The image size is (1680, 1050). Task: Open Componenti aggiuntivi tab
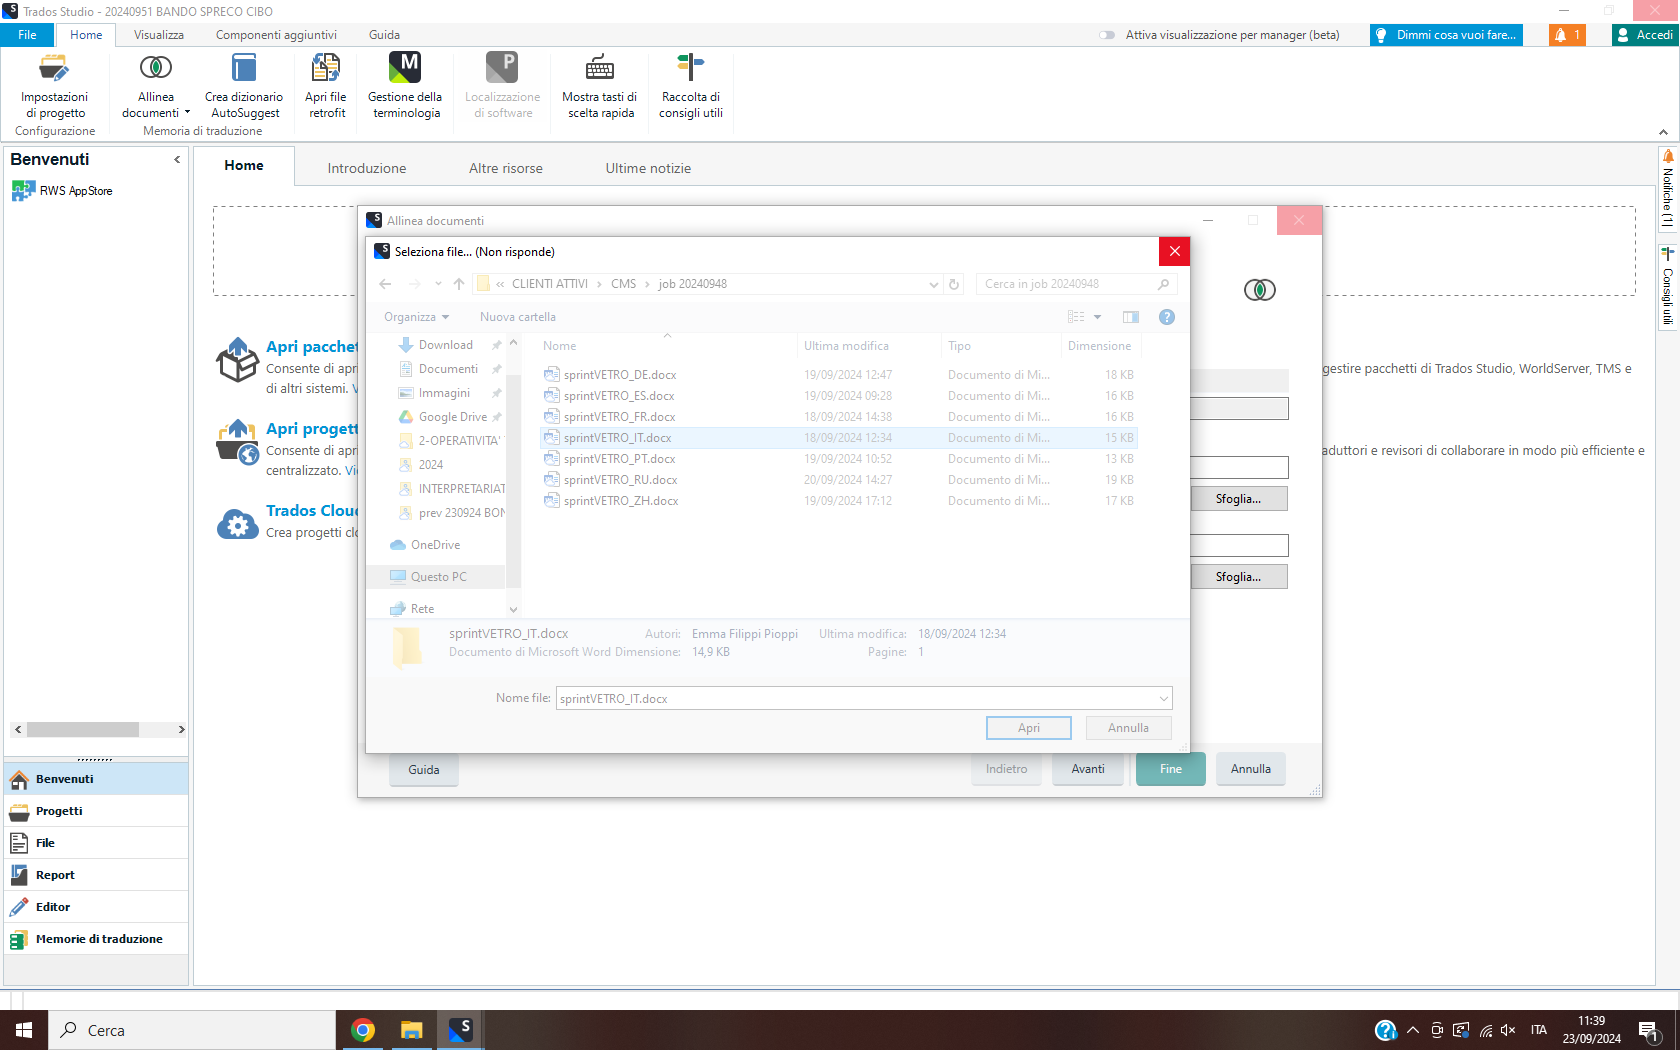click(276, 35)
